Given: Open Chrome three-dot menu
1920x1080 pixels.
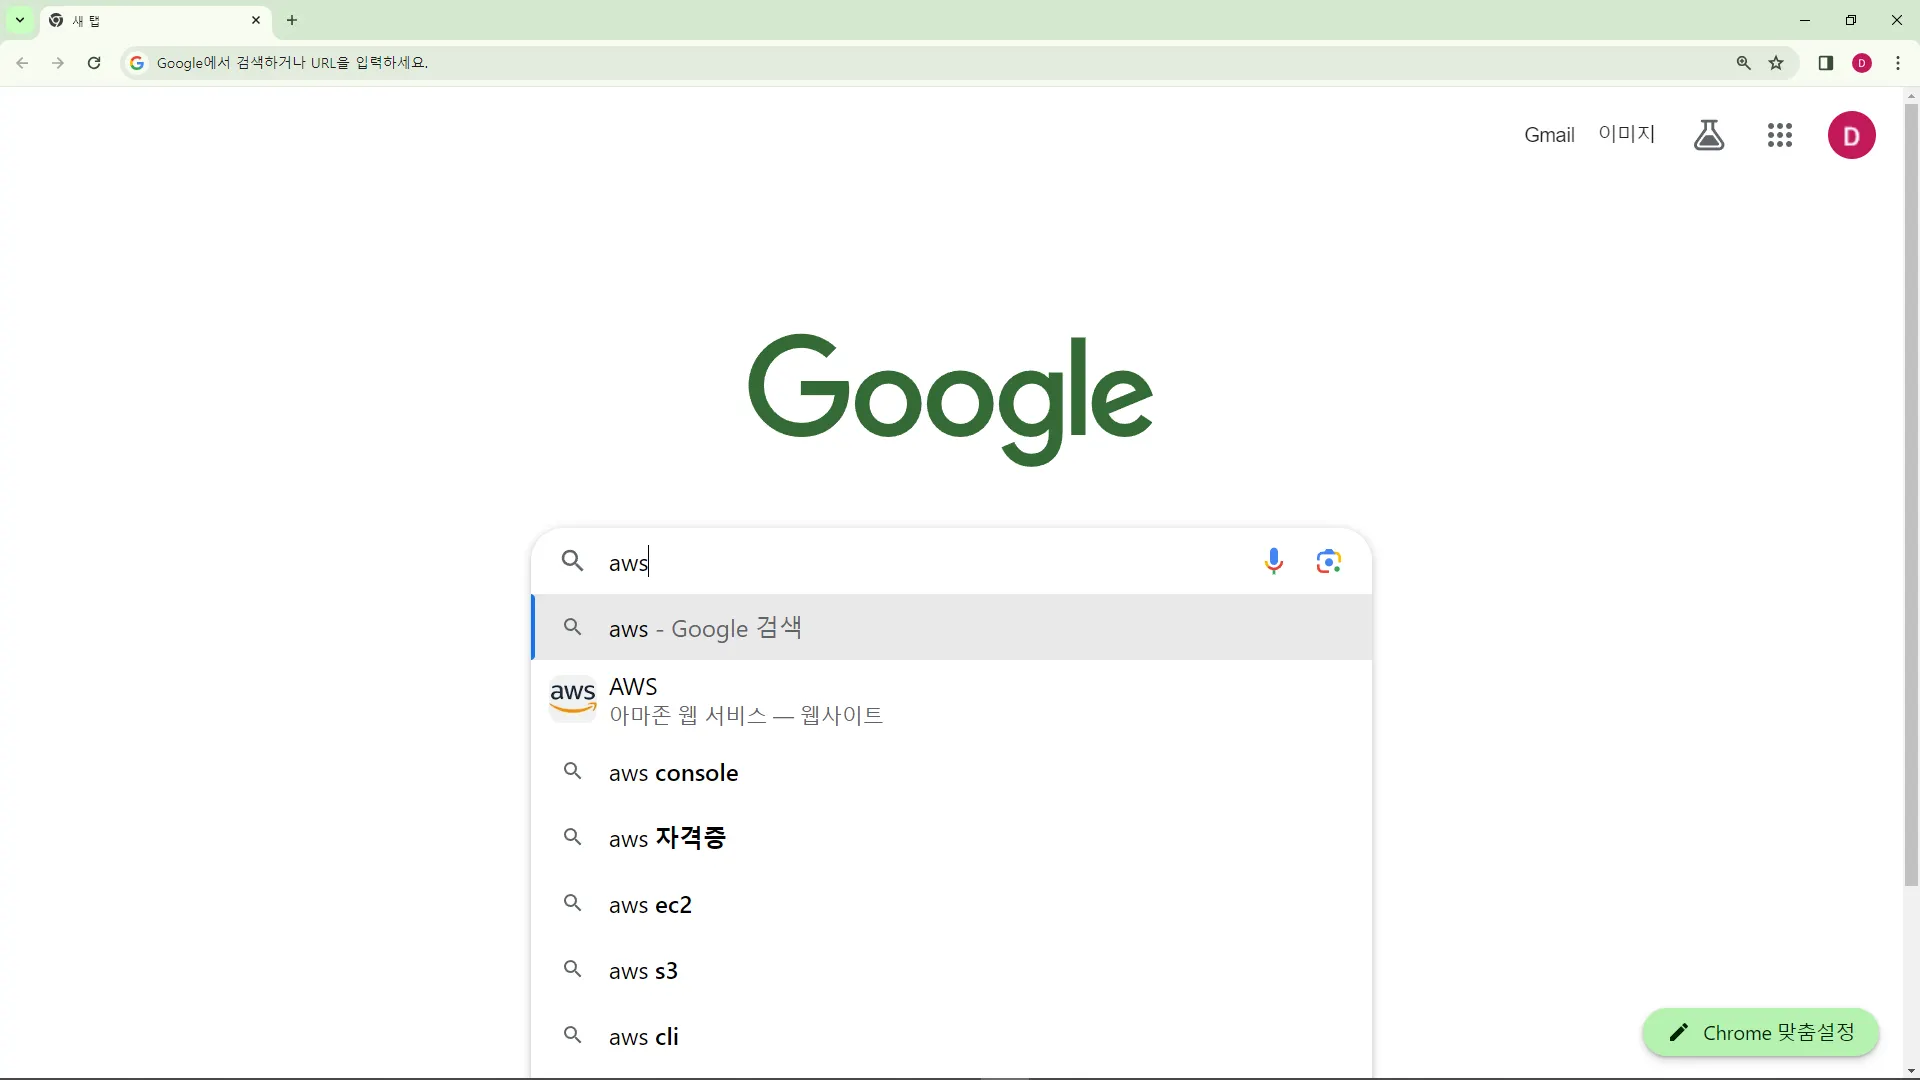Looking at the screenshot, I should click(1898, 63).
